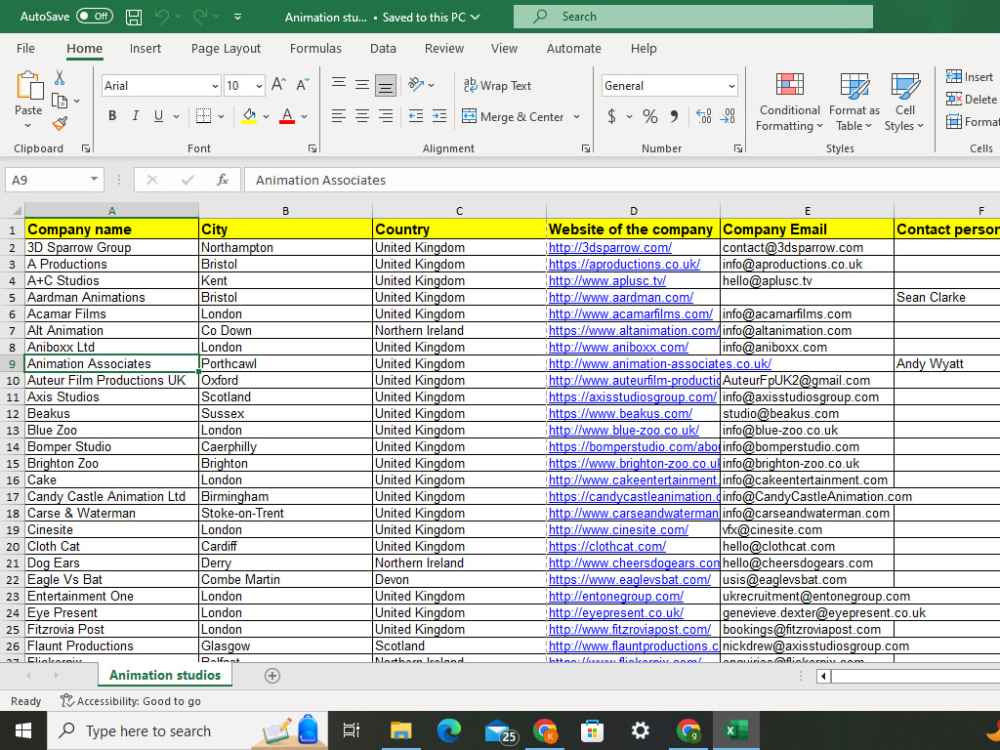Viewport: 1000px width, 750px height.
Task: Toggle Wrap Text for the cell
Action: 497,85
